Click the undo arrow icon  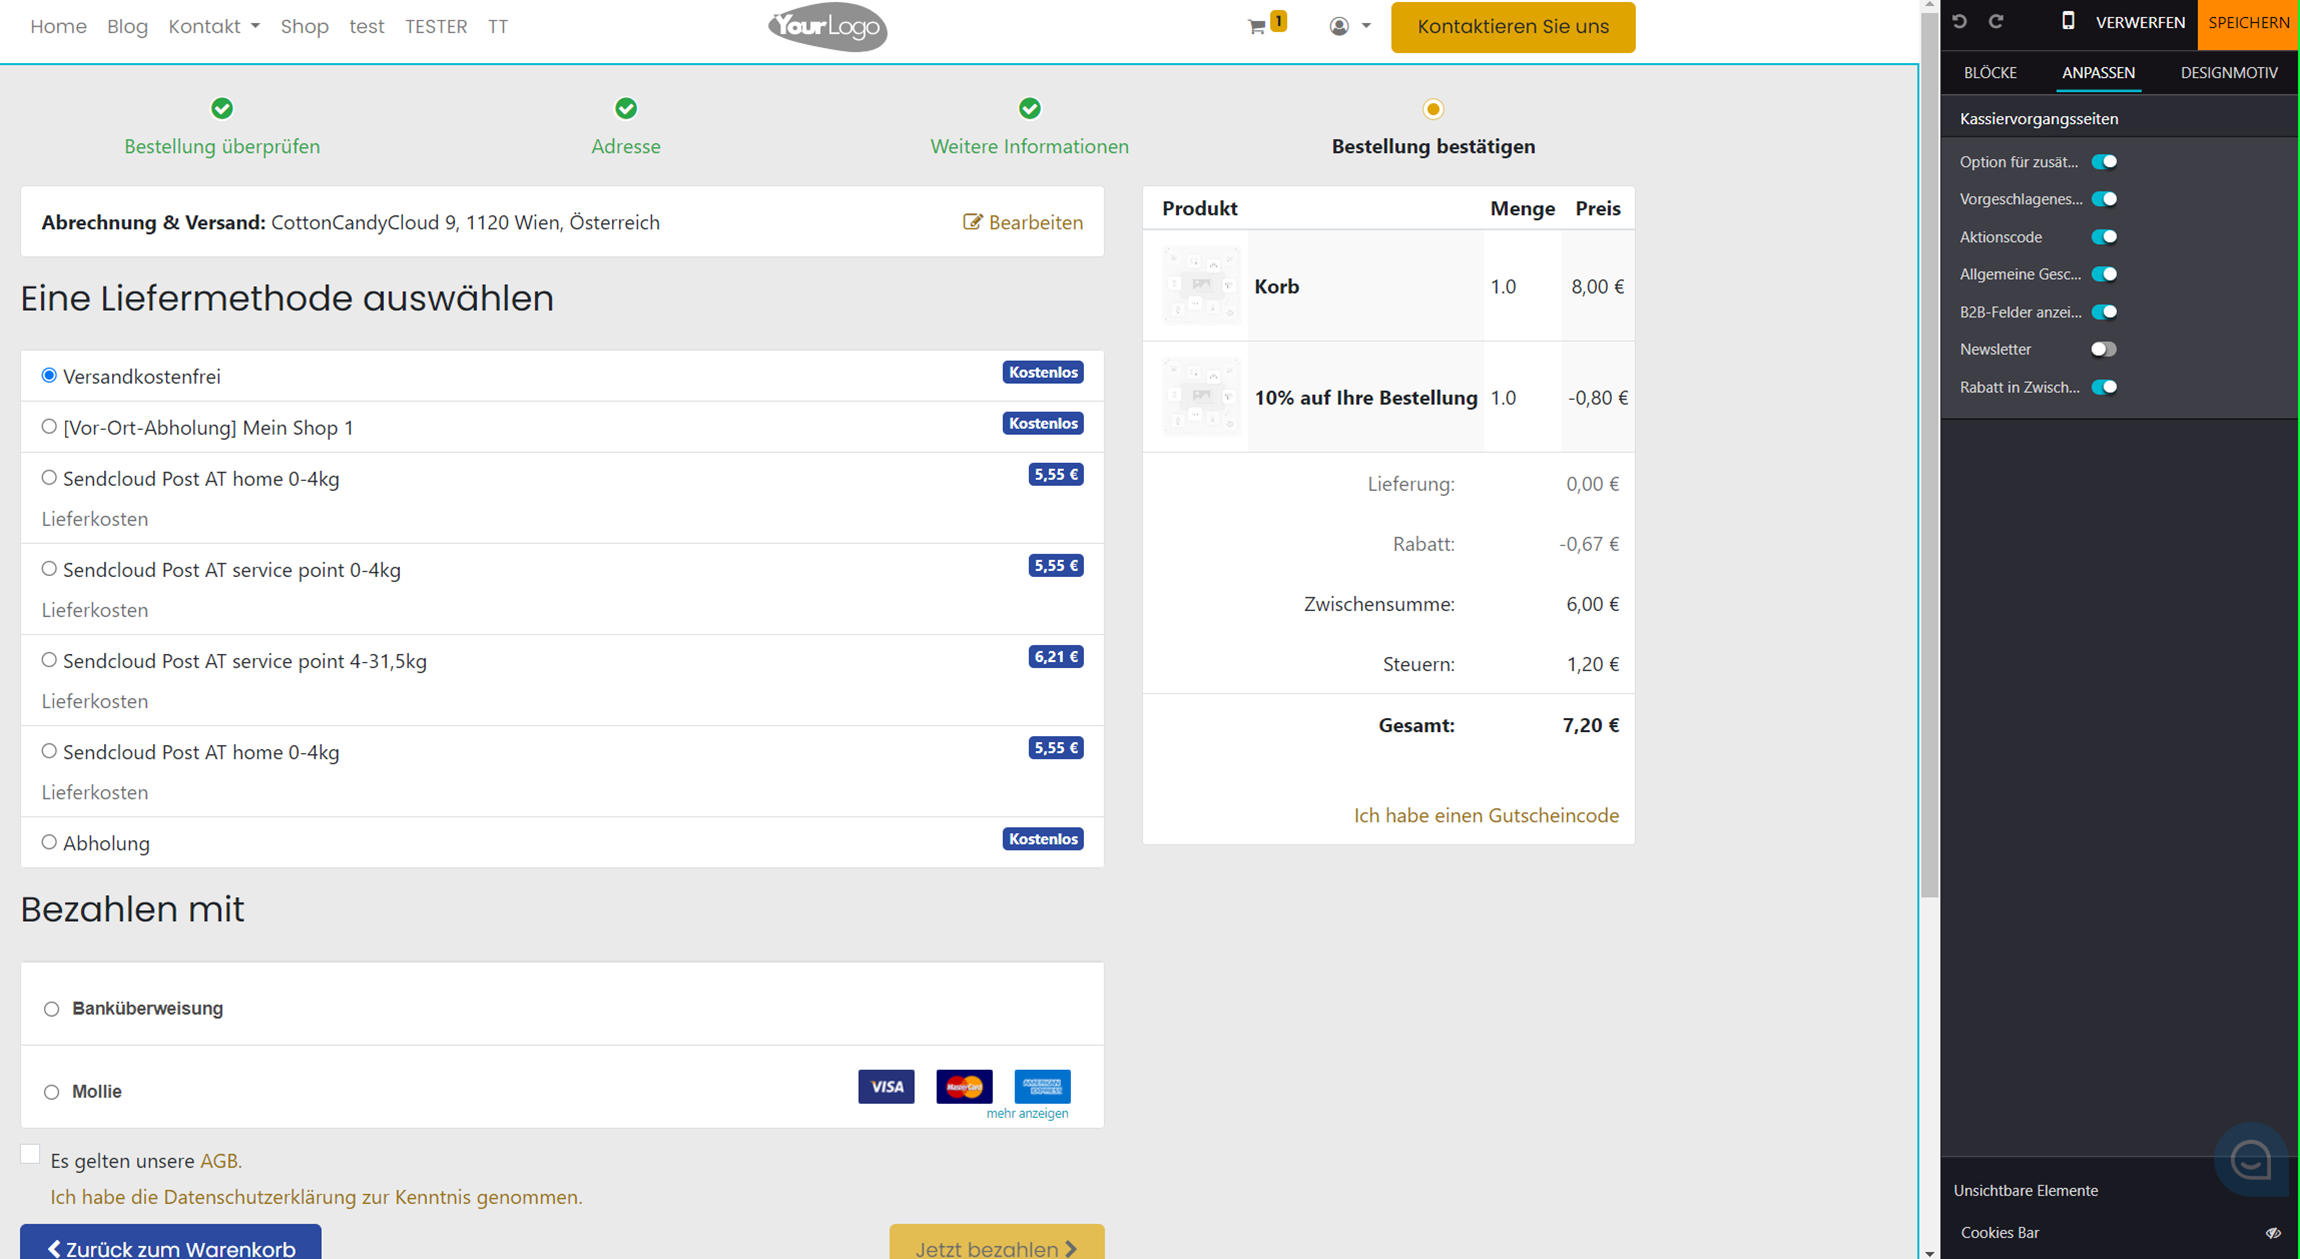(x=1960, y=22)
